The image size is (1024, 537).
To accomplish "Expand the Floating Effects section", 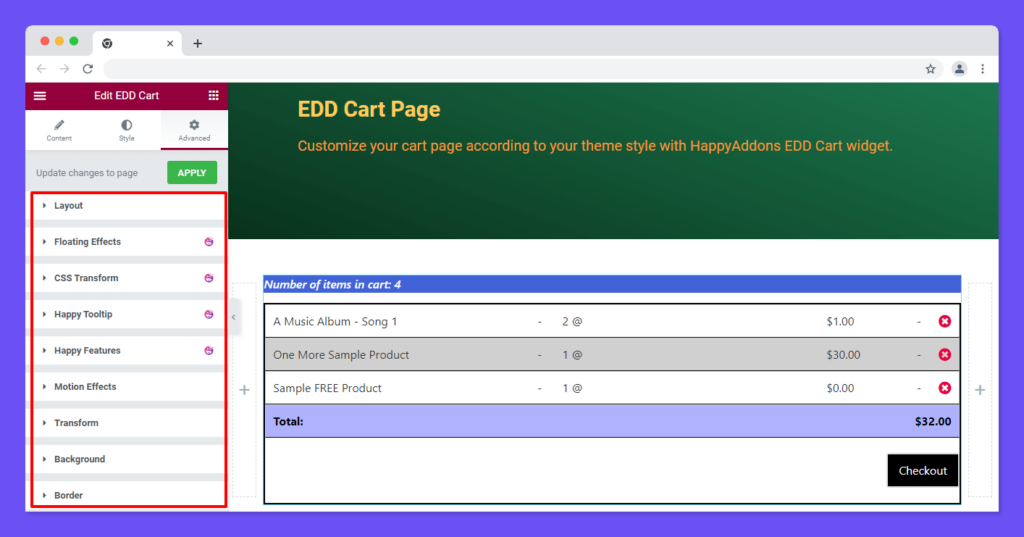I will (x=128, y=242).
